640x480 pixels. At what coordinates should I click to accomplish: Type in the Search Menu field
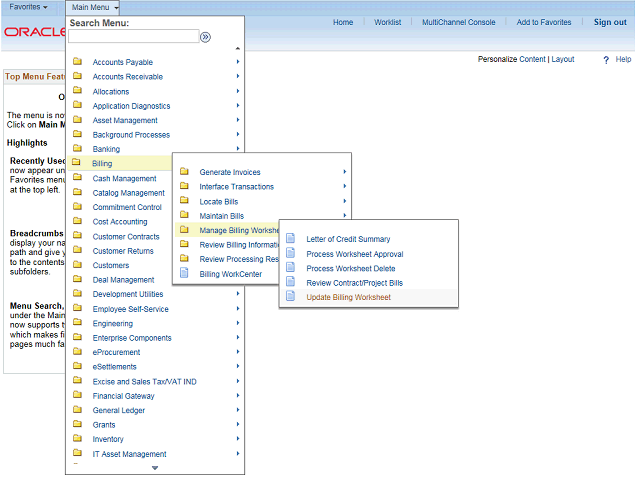133,37
